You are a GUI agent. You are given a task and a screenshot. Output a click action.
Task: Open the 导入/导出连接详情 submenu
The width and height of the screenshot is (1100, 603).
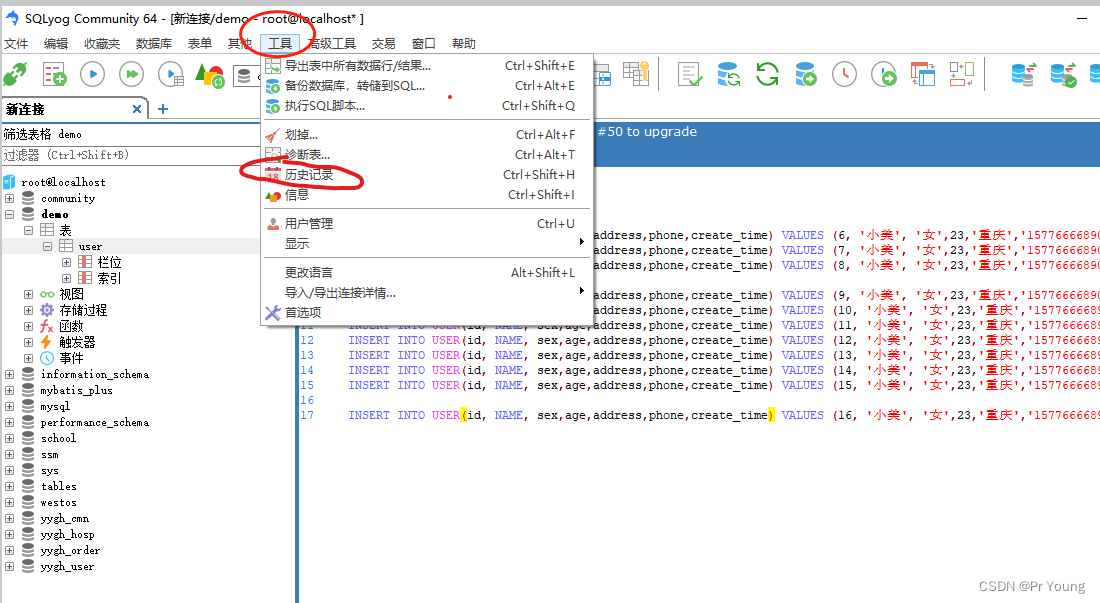coord(427,293)
